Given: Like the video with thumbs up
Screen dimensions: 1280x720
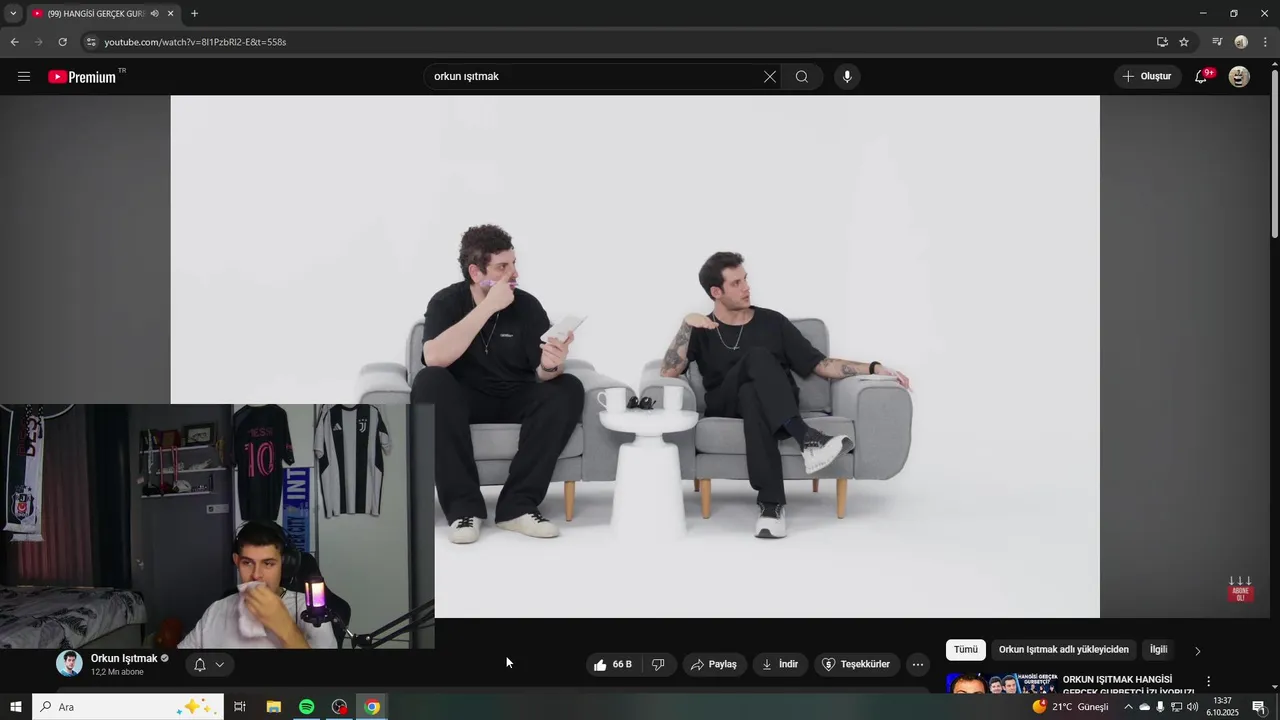Looking at the screenshot, I should click(x=614, y=664).
